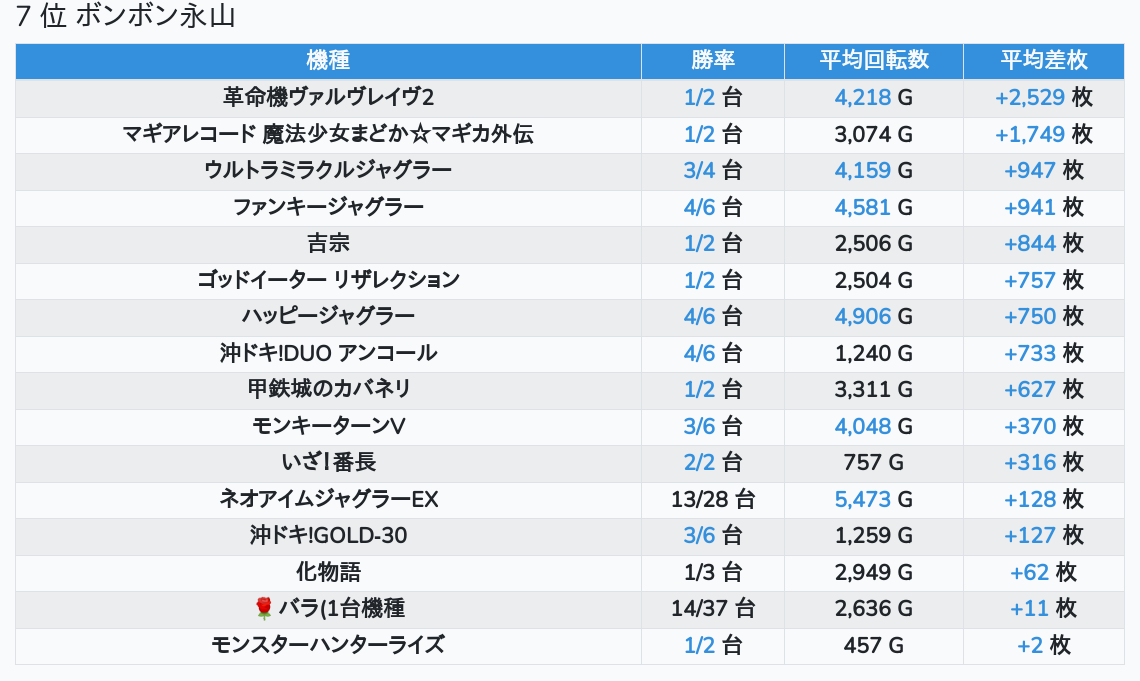
Task: Select the 平均回転数 column header
Action: click(873, 60)
